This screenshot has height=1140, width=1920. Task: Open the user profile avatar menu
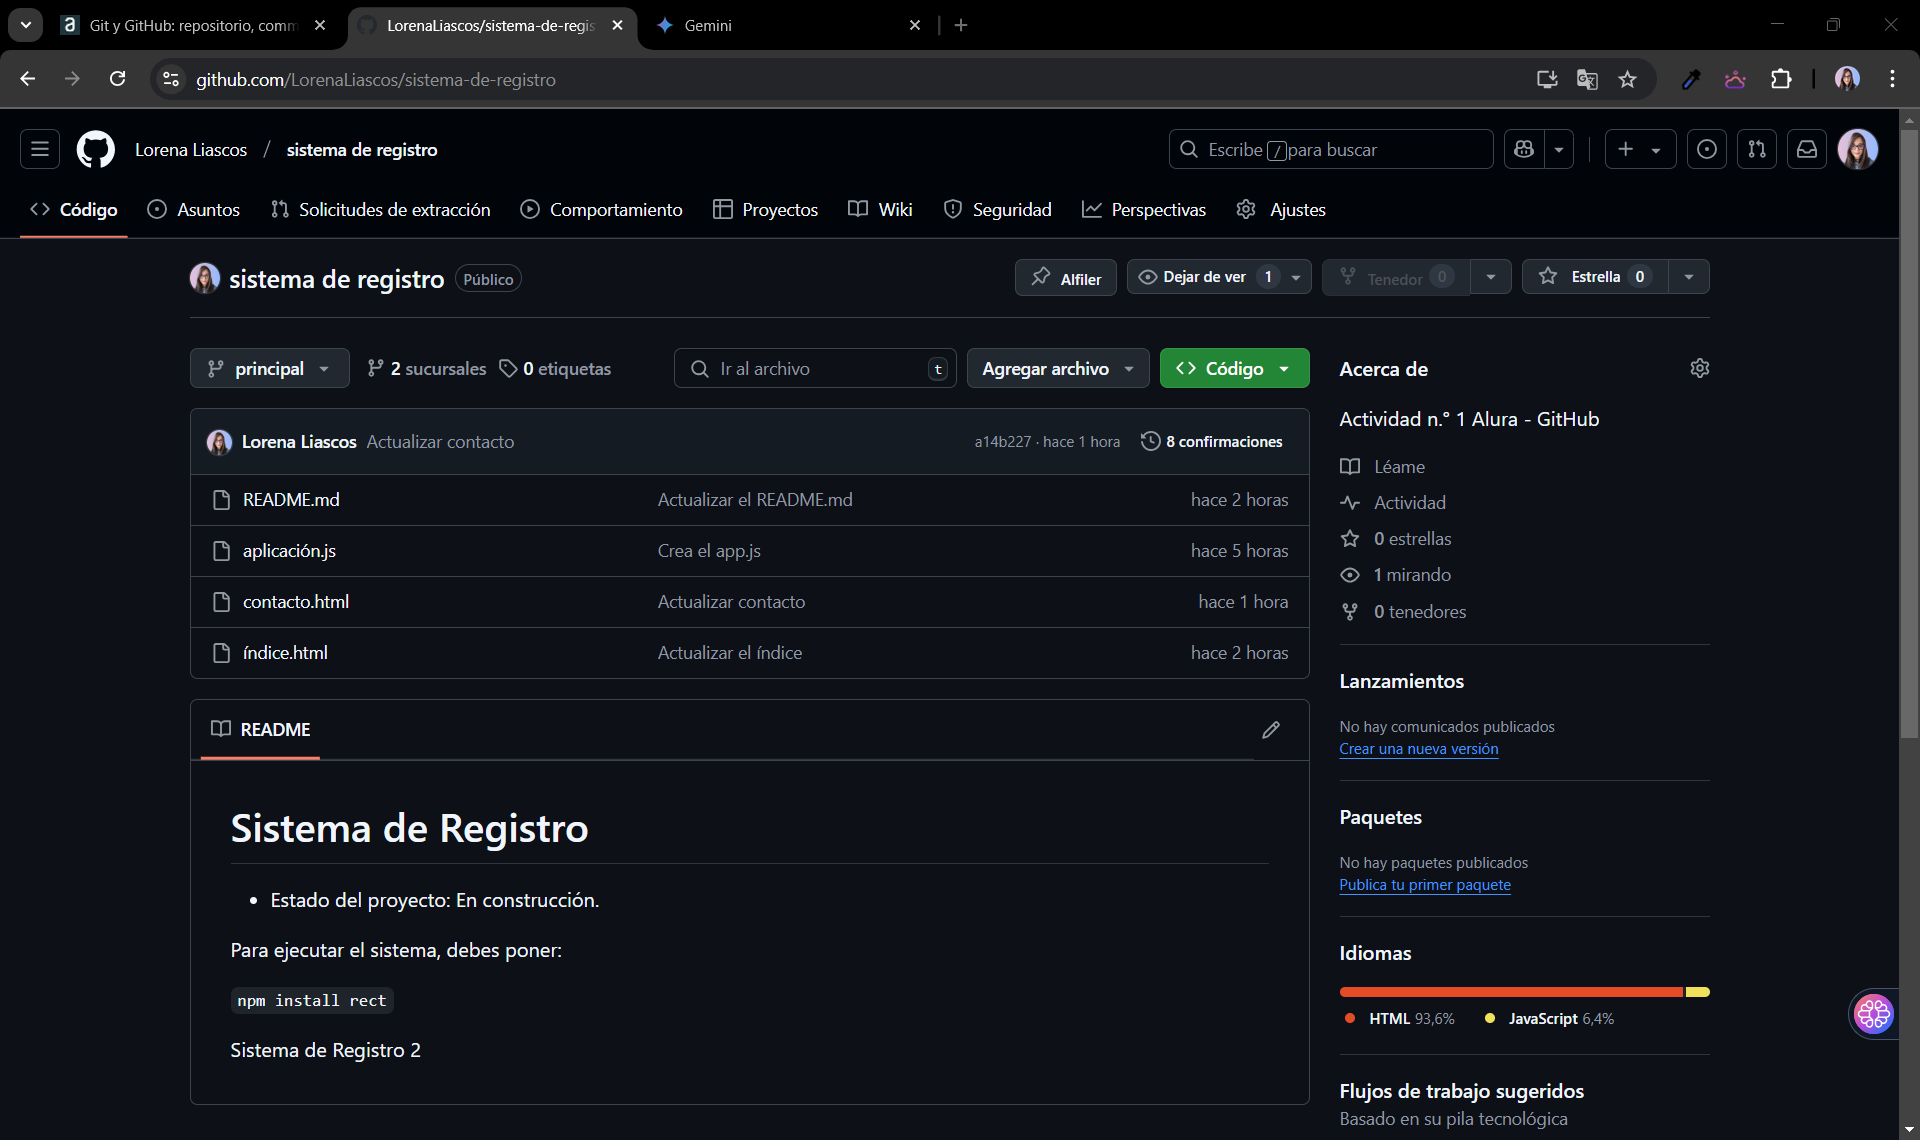[1858, 149]
